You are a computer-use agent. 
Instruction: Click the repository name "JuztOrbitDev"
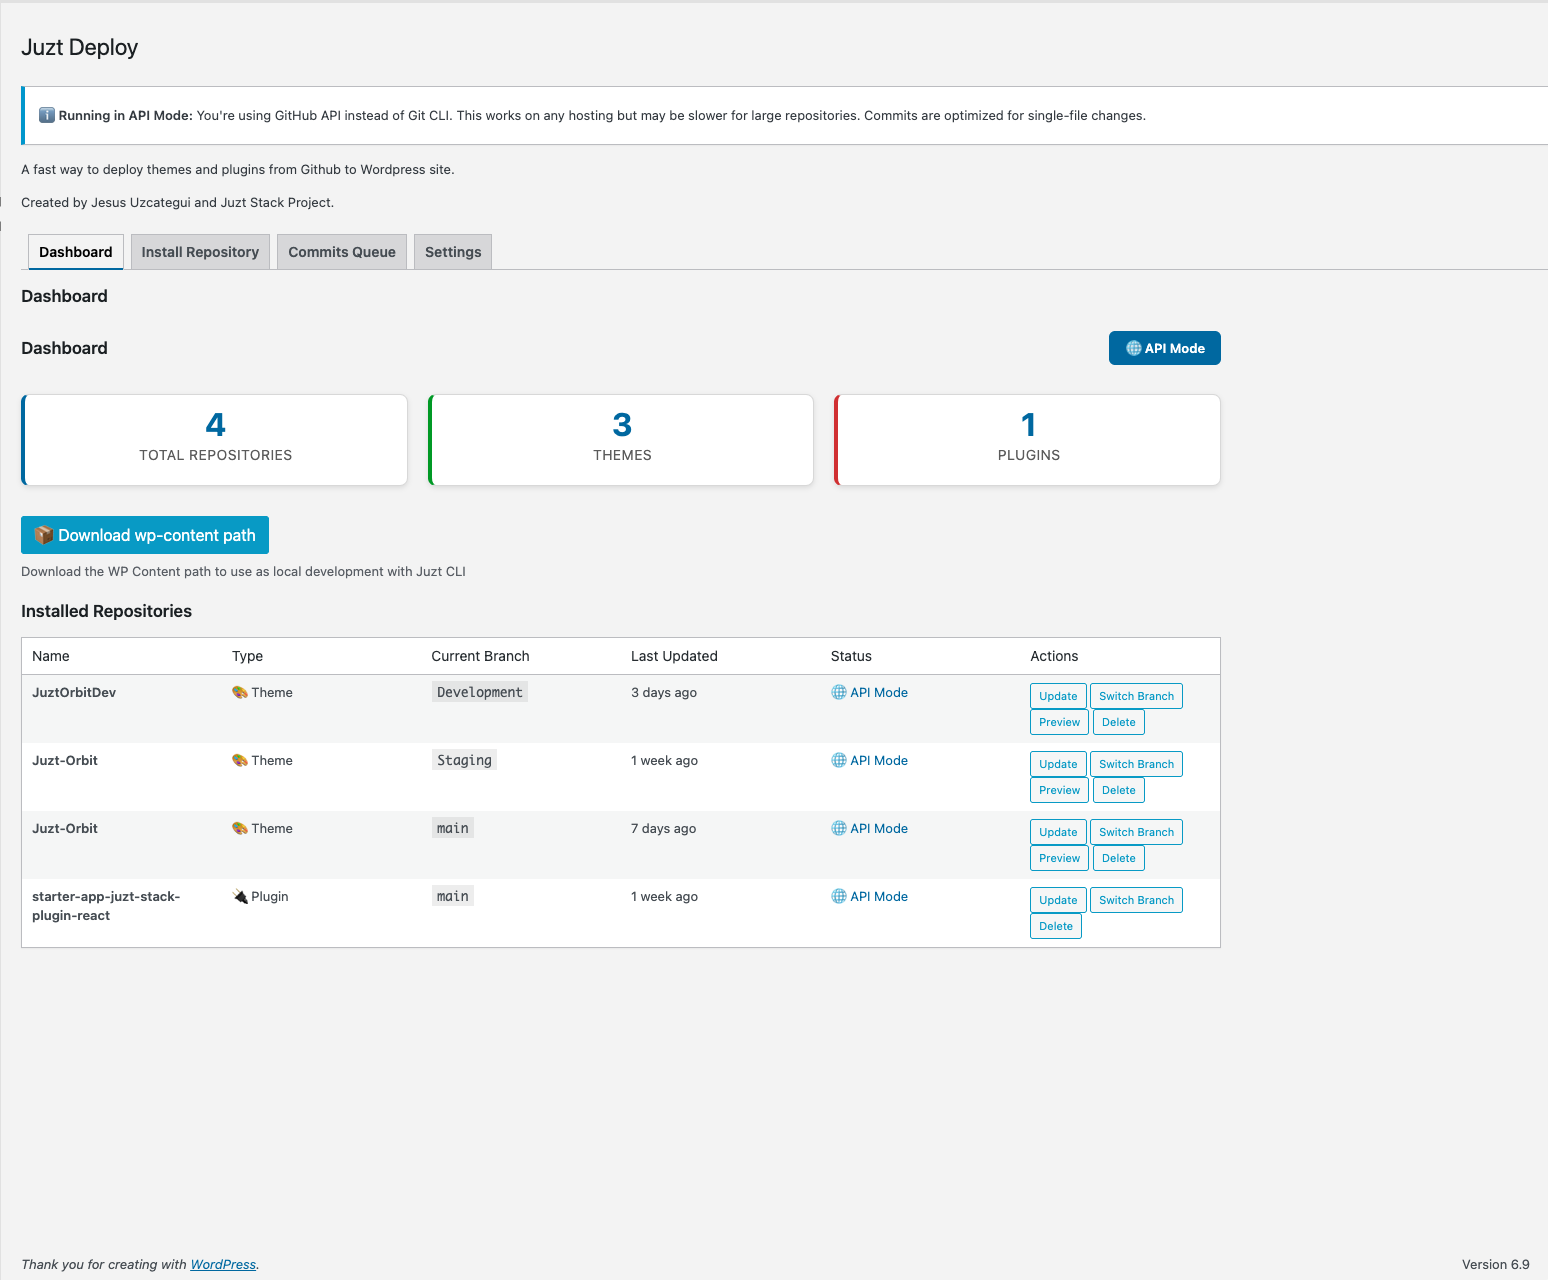74,692
